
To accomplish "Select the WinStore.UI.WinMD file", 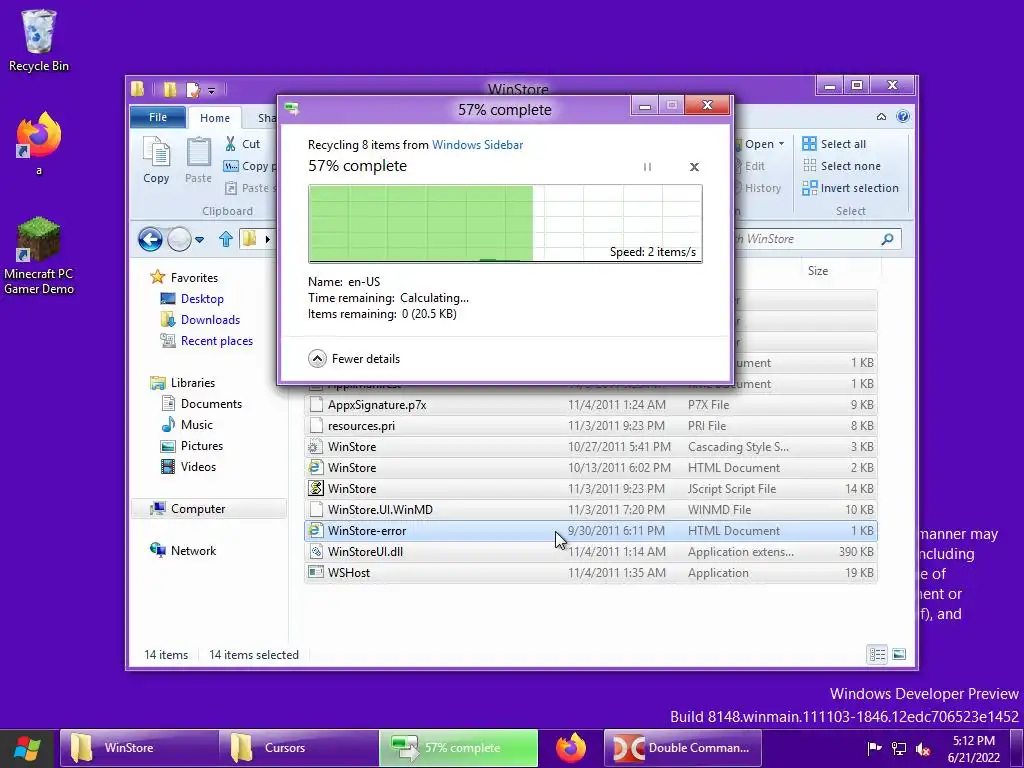I will [590, 509].
